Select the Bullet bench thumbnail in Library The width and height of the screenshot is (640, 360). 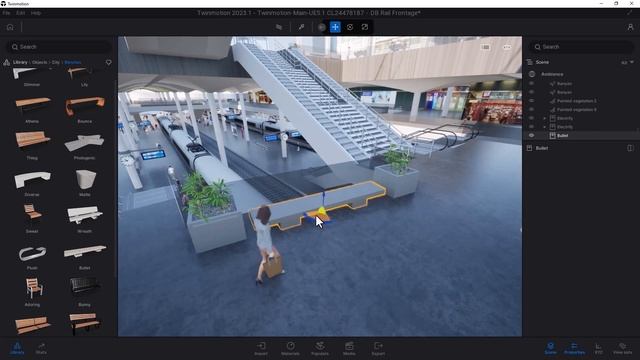(84, 252)
